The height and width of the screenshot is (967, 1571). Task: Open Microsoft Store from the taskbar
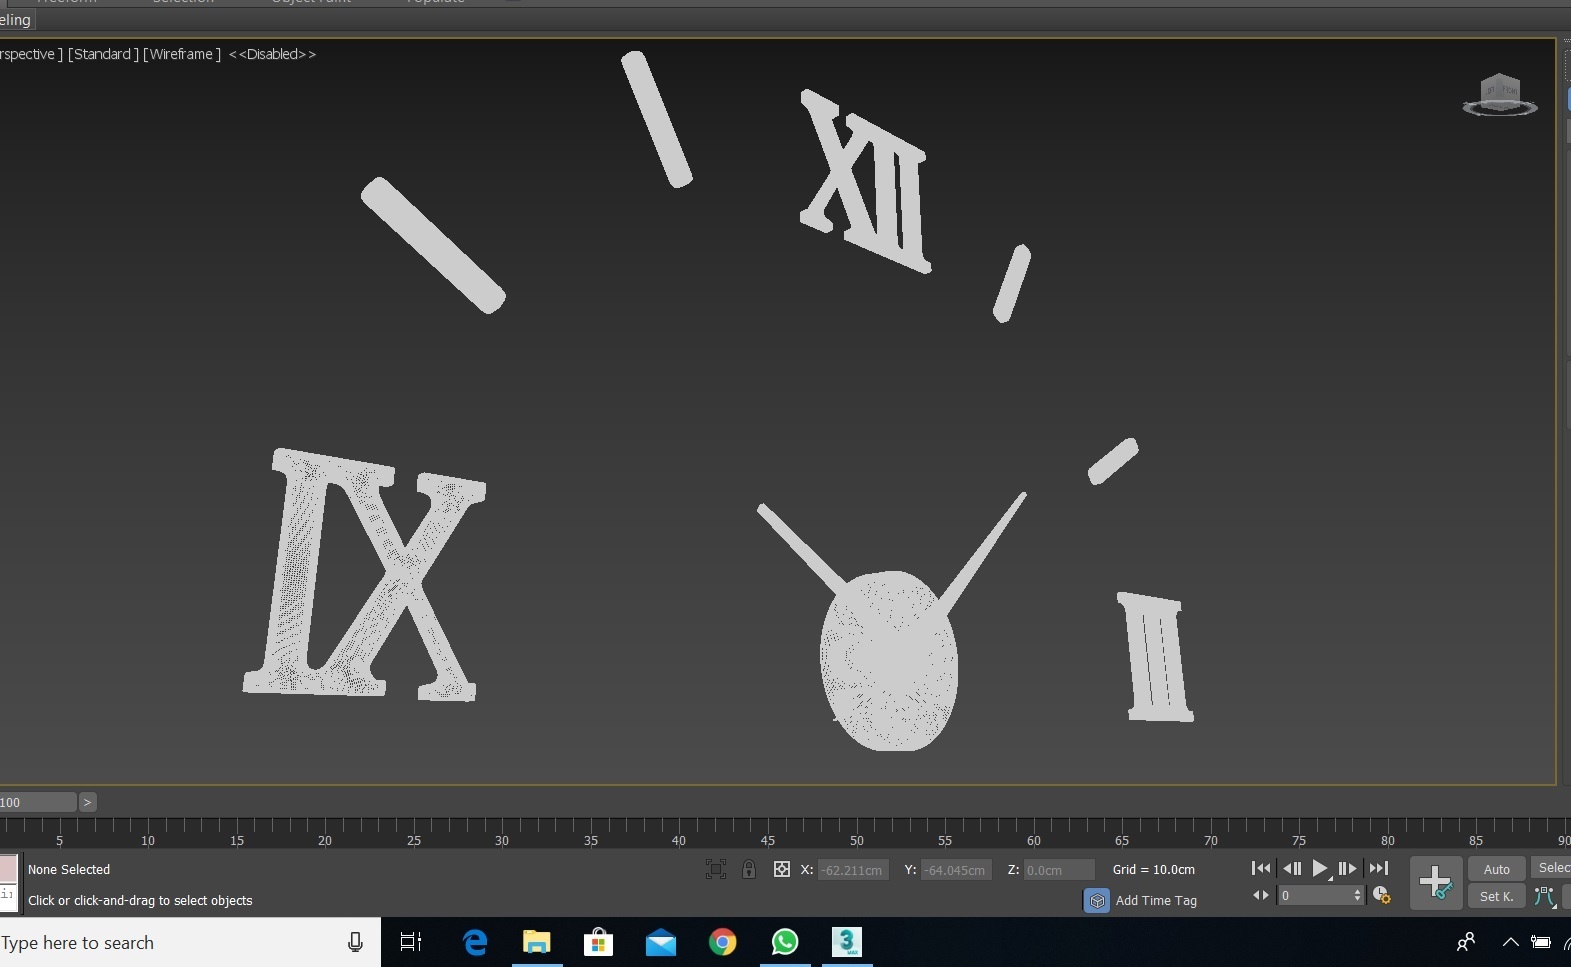(598, 942)
